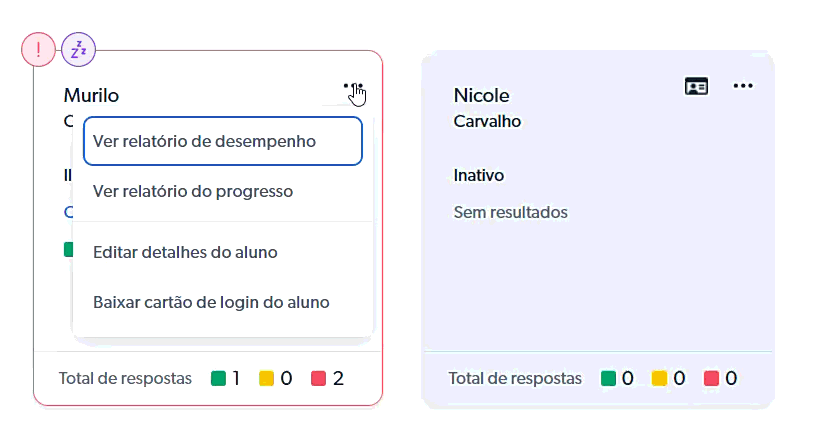Click yellow answers square on Murilo's card
Viewport: 816px width, 422px height.
pos(266,379)
